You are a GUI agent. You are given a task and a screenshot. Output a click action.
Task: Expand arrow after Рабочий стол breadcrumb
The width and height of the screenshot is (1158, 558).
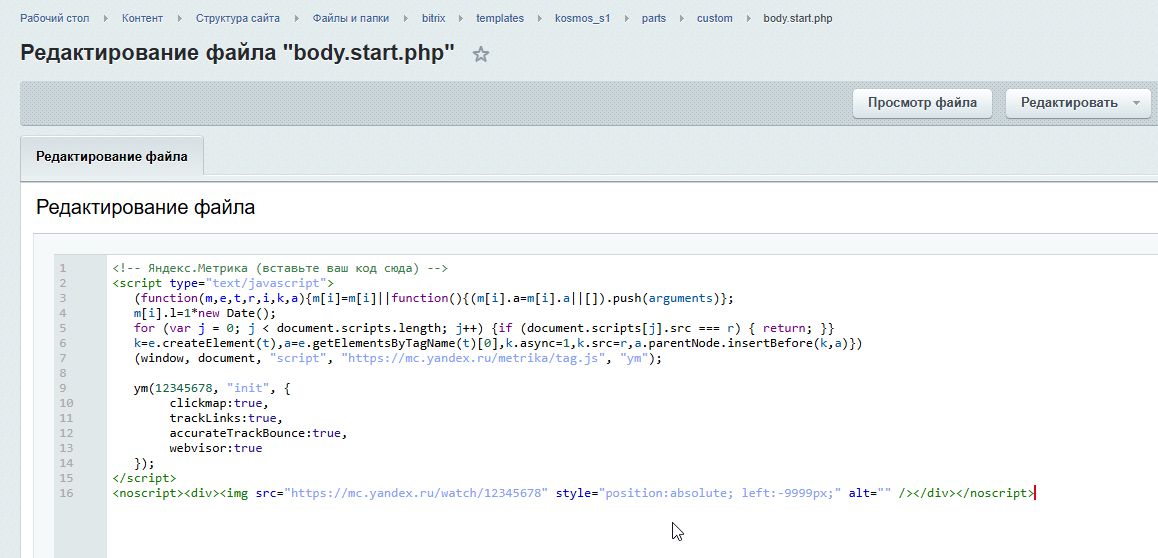pyautogui.click(x=105, y=18)
